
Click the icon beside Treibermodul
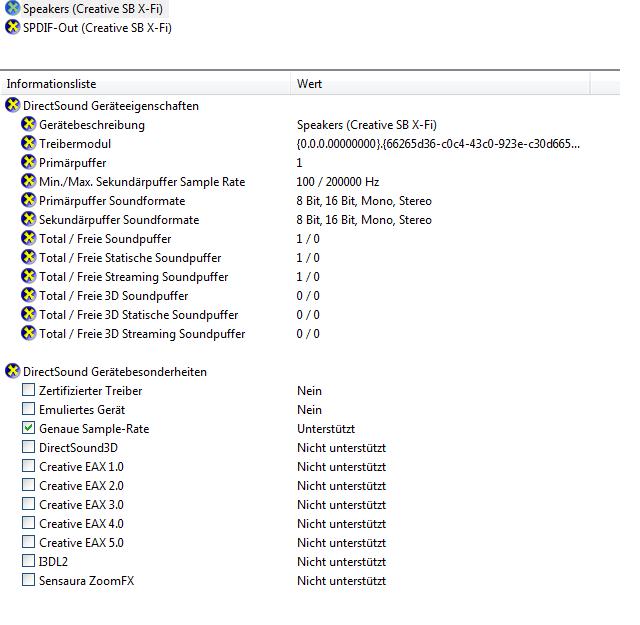29,143
